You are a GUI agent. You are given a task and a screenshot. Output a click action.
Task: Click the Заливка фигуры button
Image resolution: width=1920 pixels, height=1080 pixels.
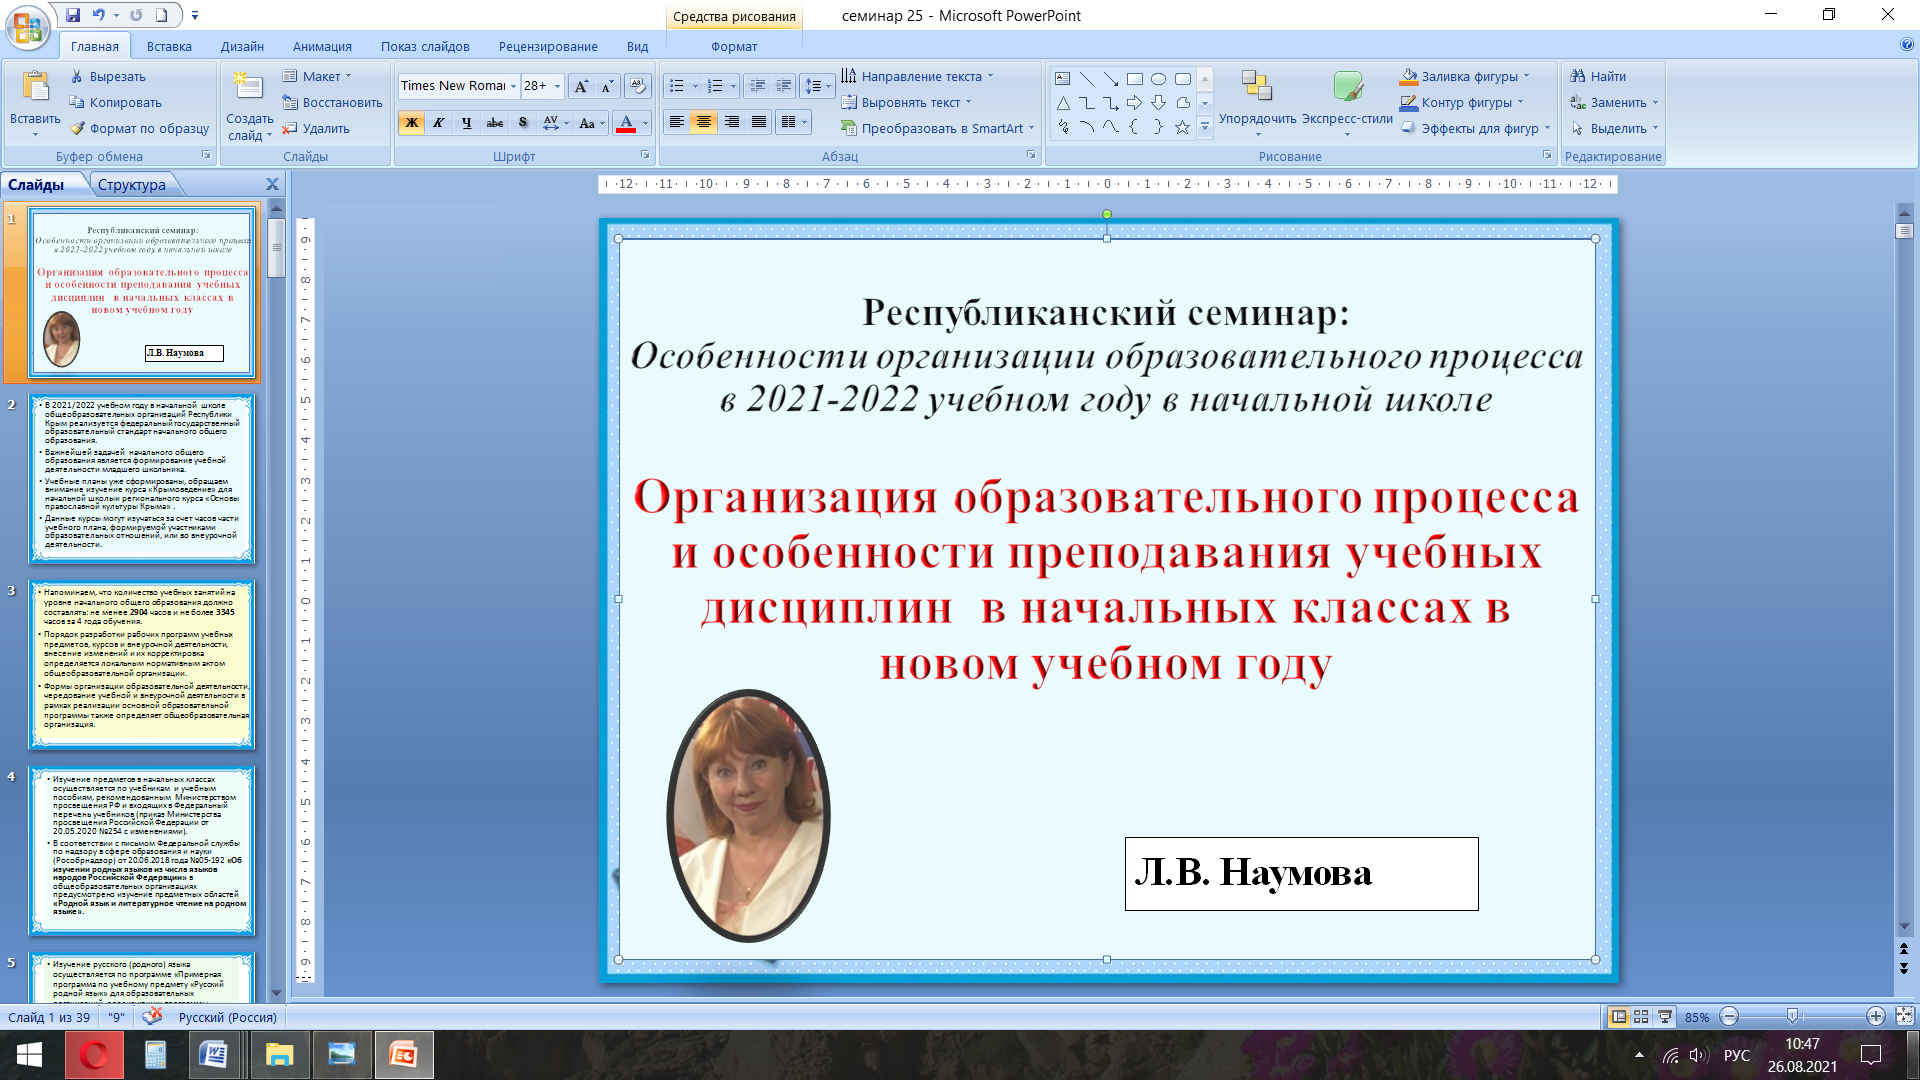click(x=1465, y=76)
